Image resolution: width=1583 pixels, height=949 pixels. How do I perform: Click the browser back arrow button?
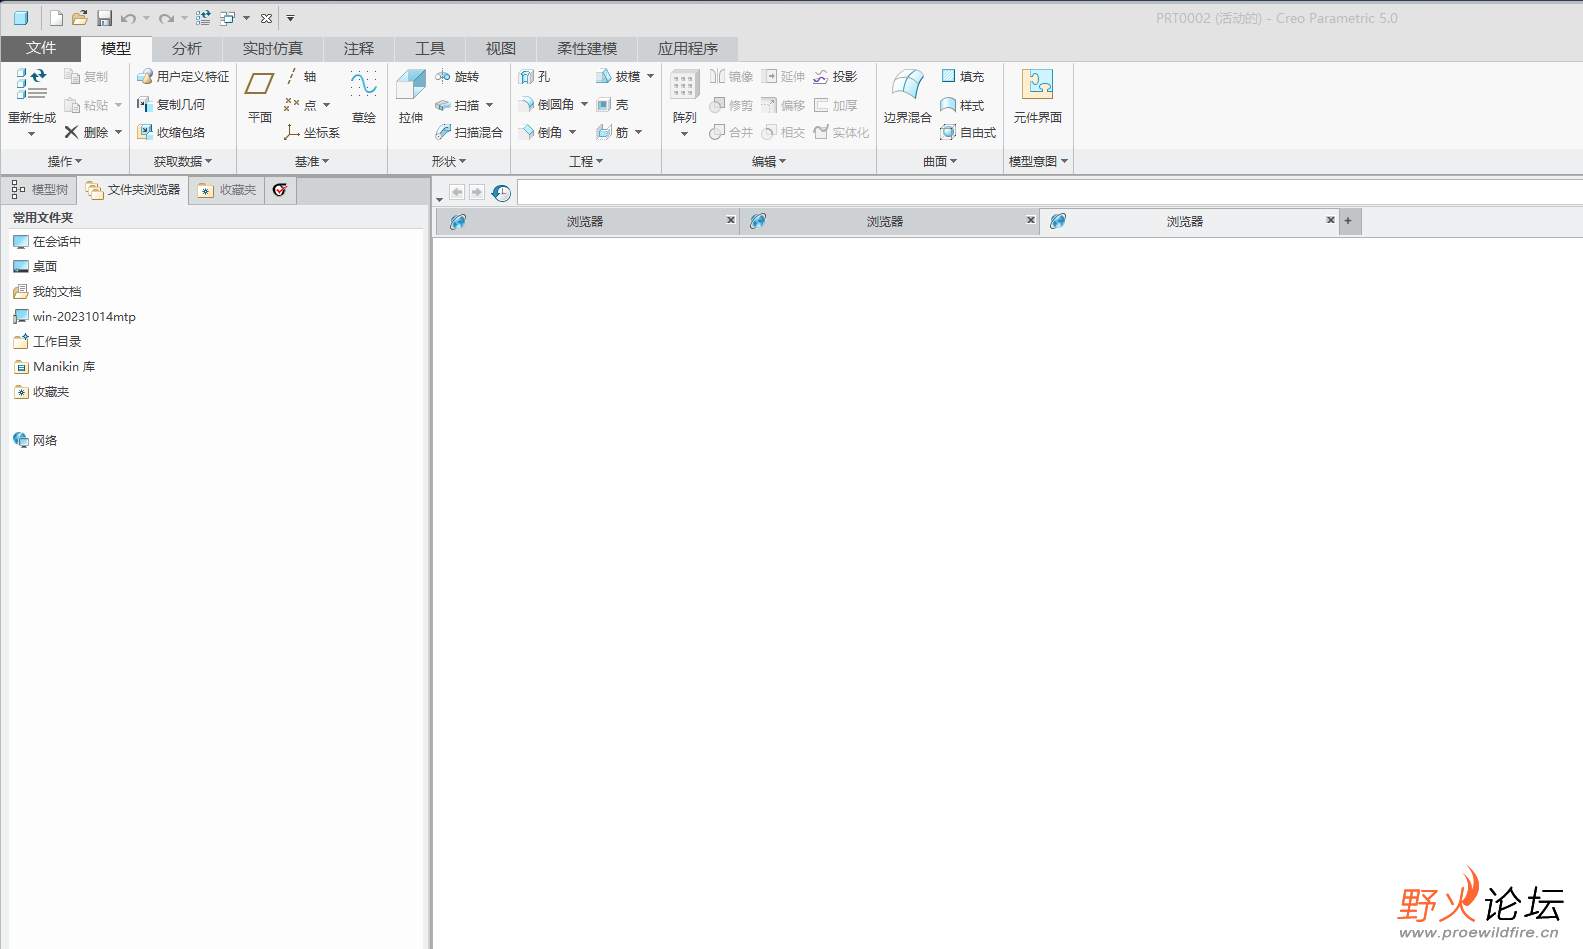click(x=457, y=192)
